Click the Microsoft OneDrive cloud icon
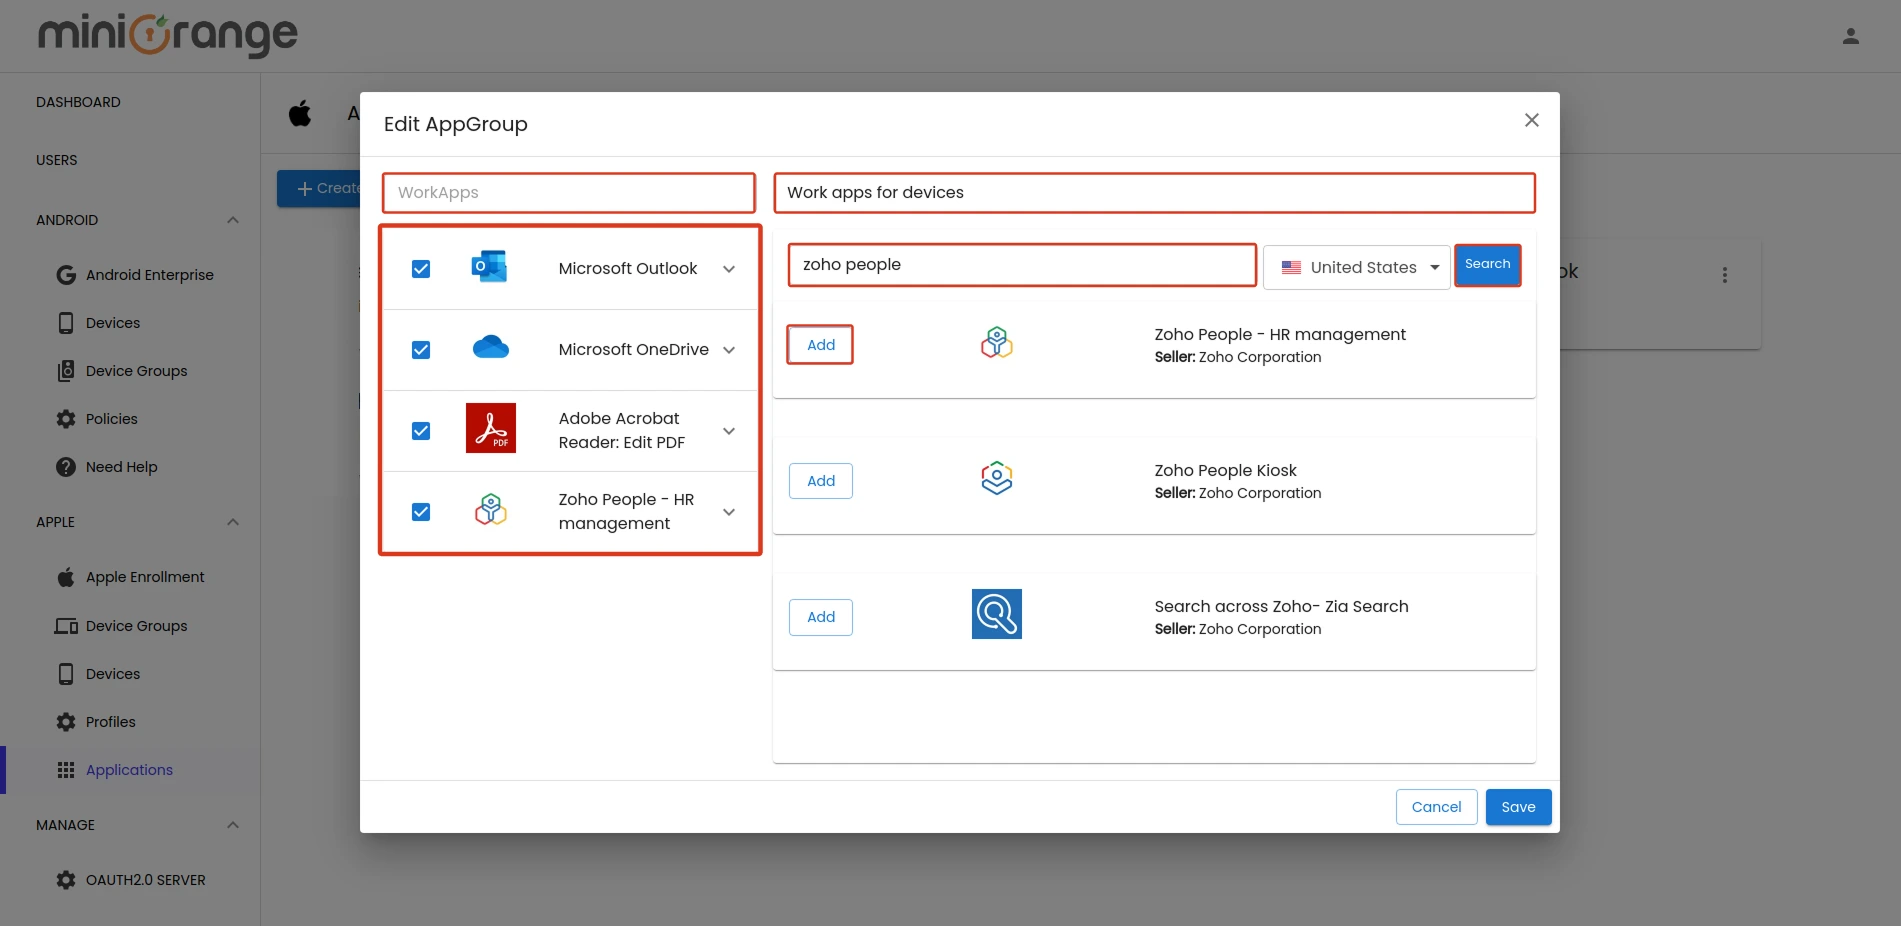 click(490, 348)
